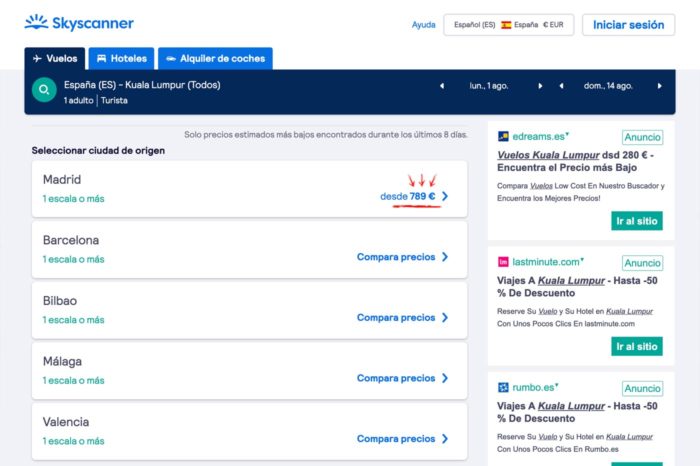The height and width of the screenshot is (466, 700).
Task: Go to next departure date after lun., 1 ago.
Action: coord(540,86)
